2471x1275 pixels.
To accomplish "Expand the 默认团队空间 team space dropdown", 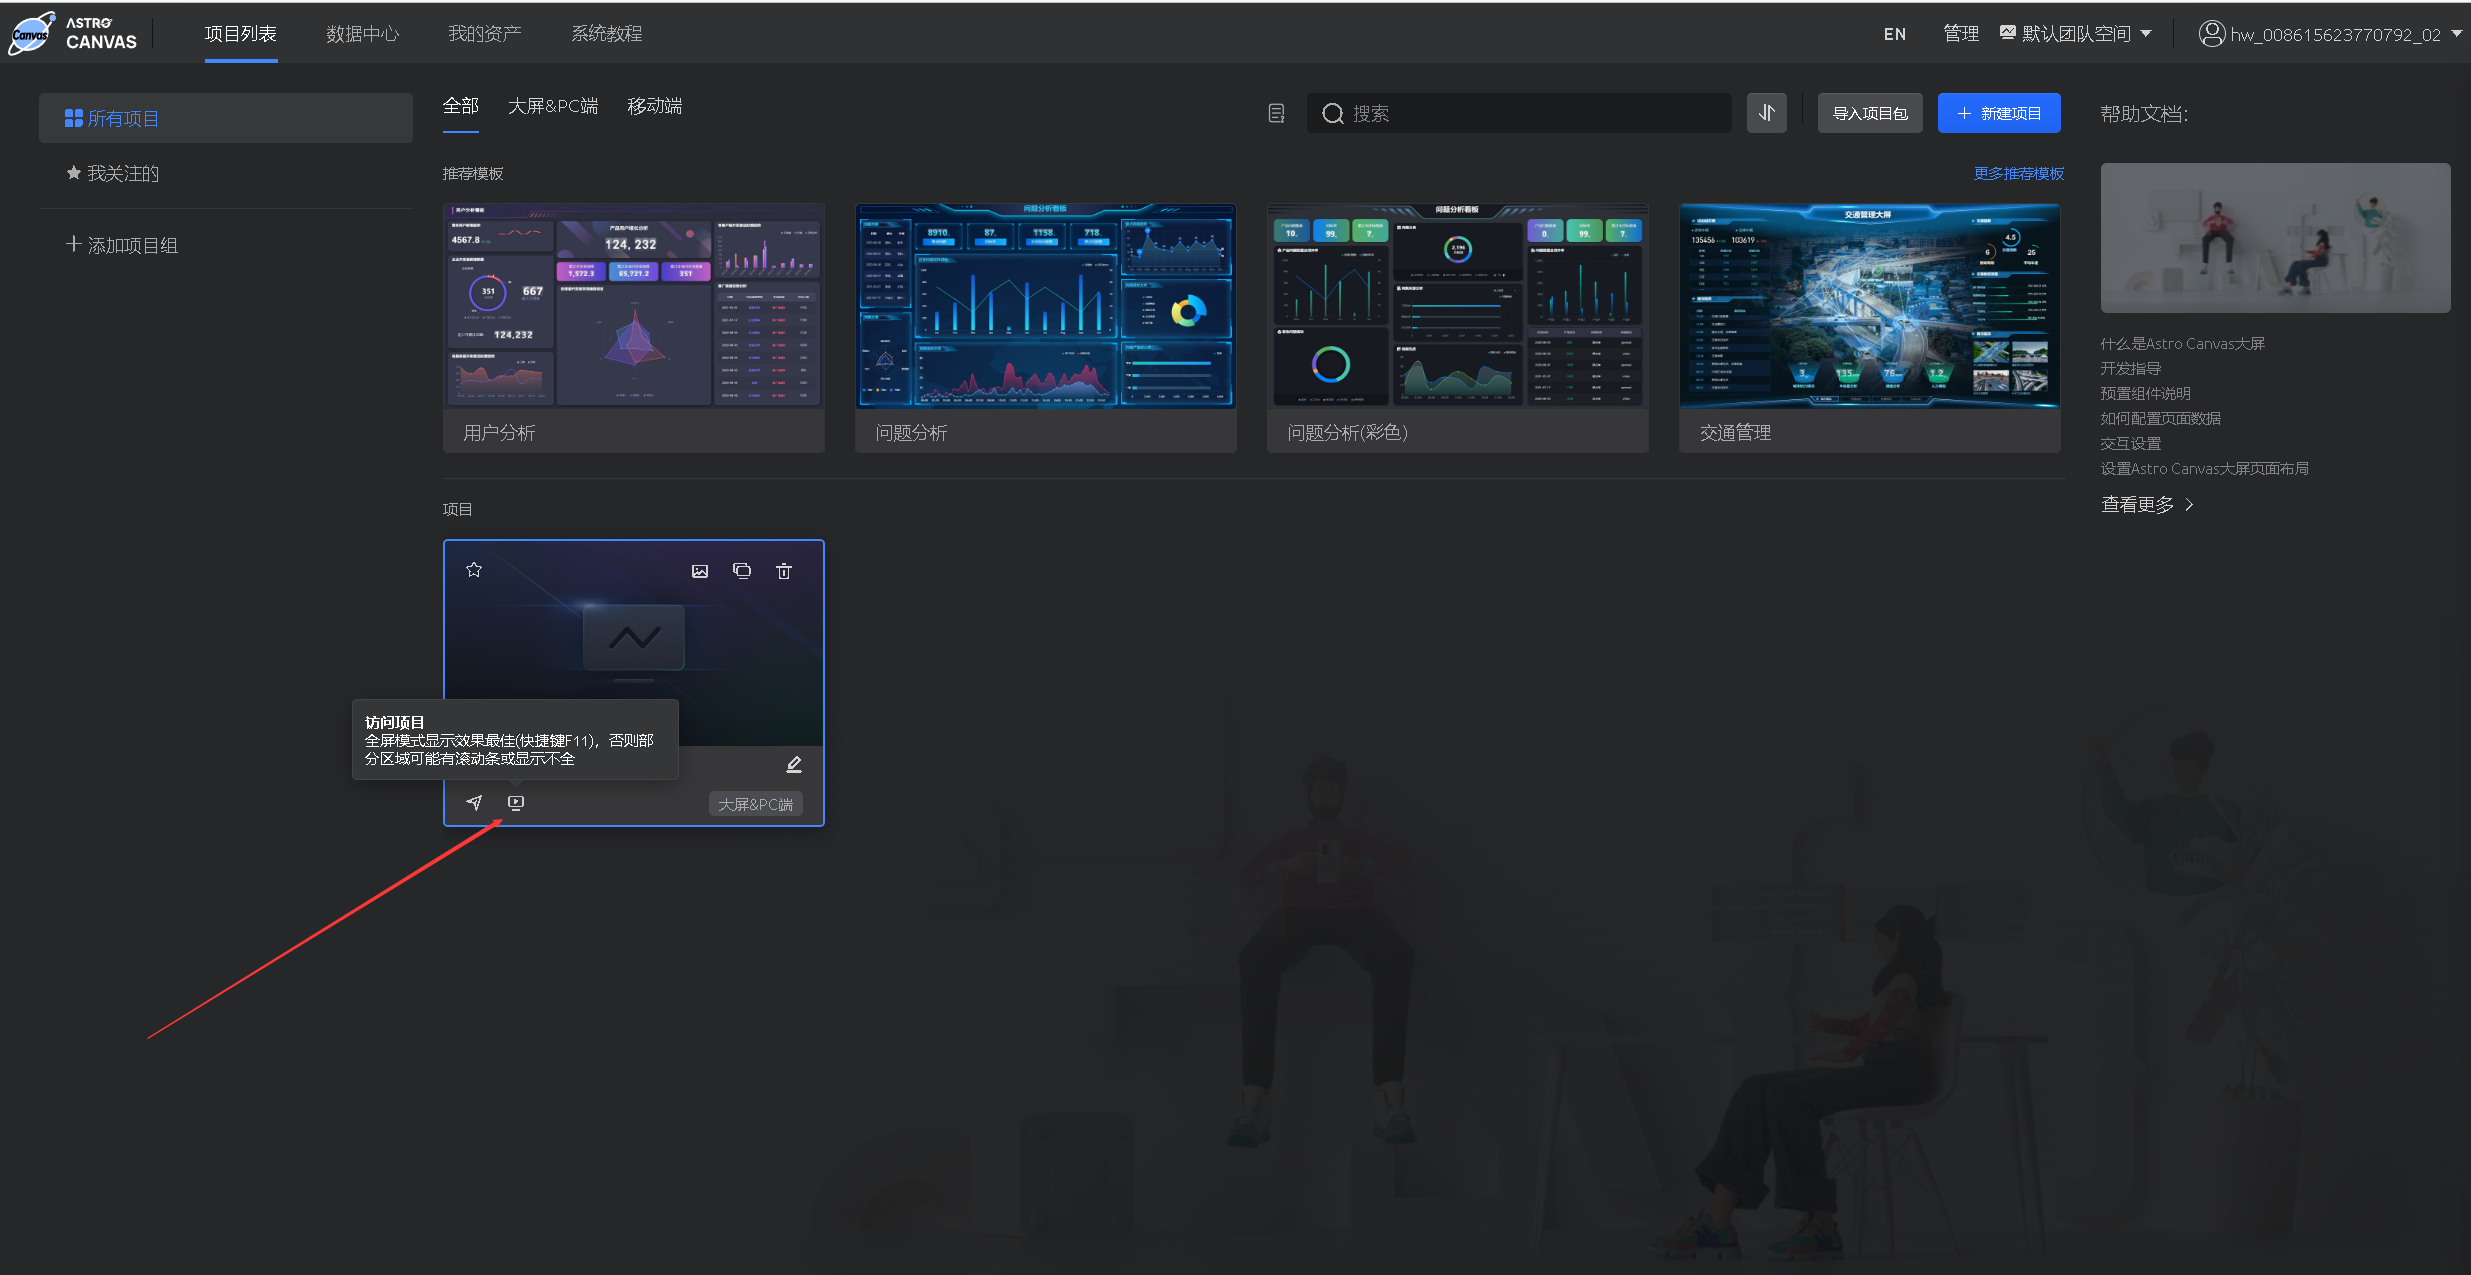I will (2076, 34).
